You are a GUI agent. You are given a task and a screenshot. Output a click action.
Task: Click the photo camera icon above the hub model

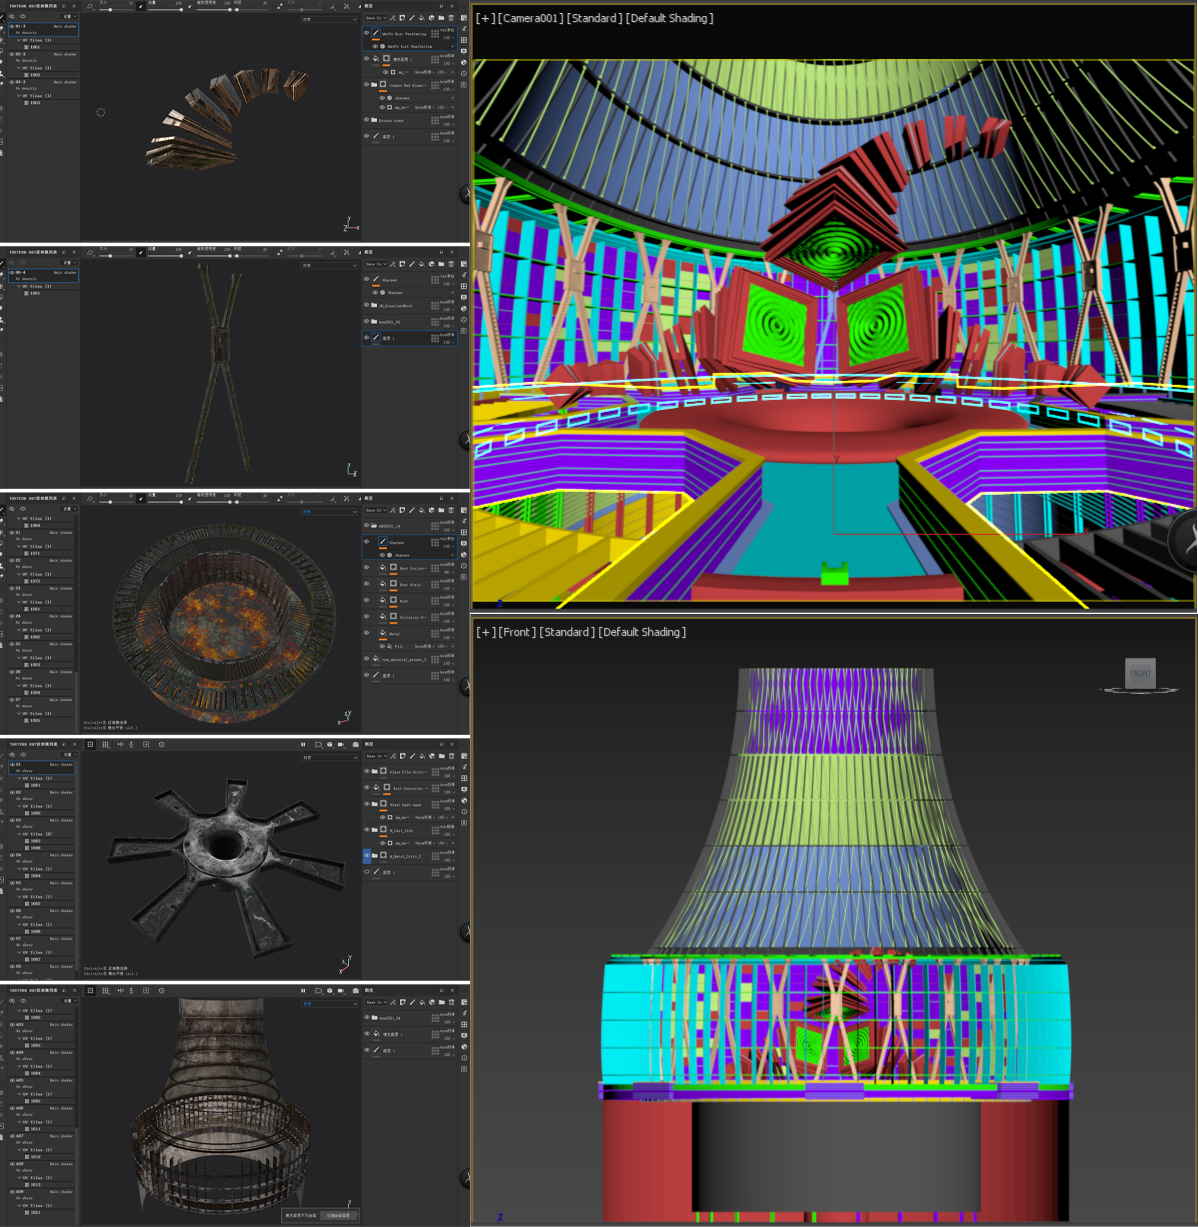[x=355, y=744]
